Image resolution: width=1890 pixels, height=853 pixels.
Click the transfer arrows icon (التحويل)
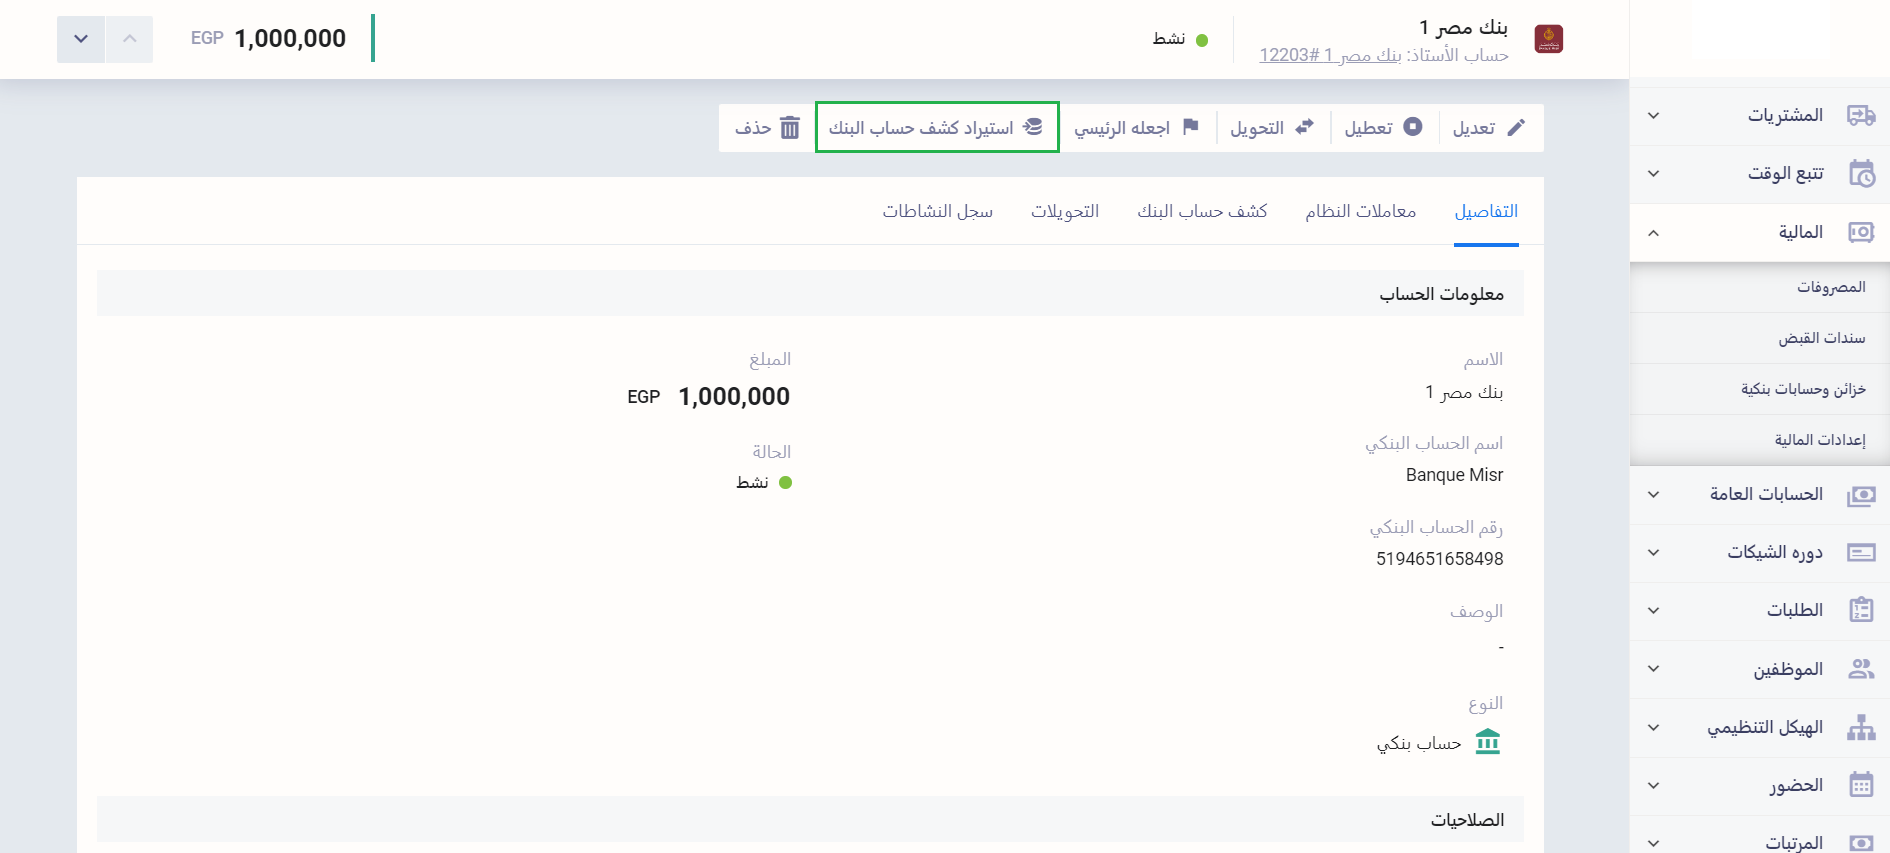(x=1304, y=127)
